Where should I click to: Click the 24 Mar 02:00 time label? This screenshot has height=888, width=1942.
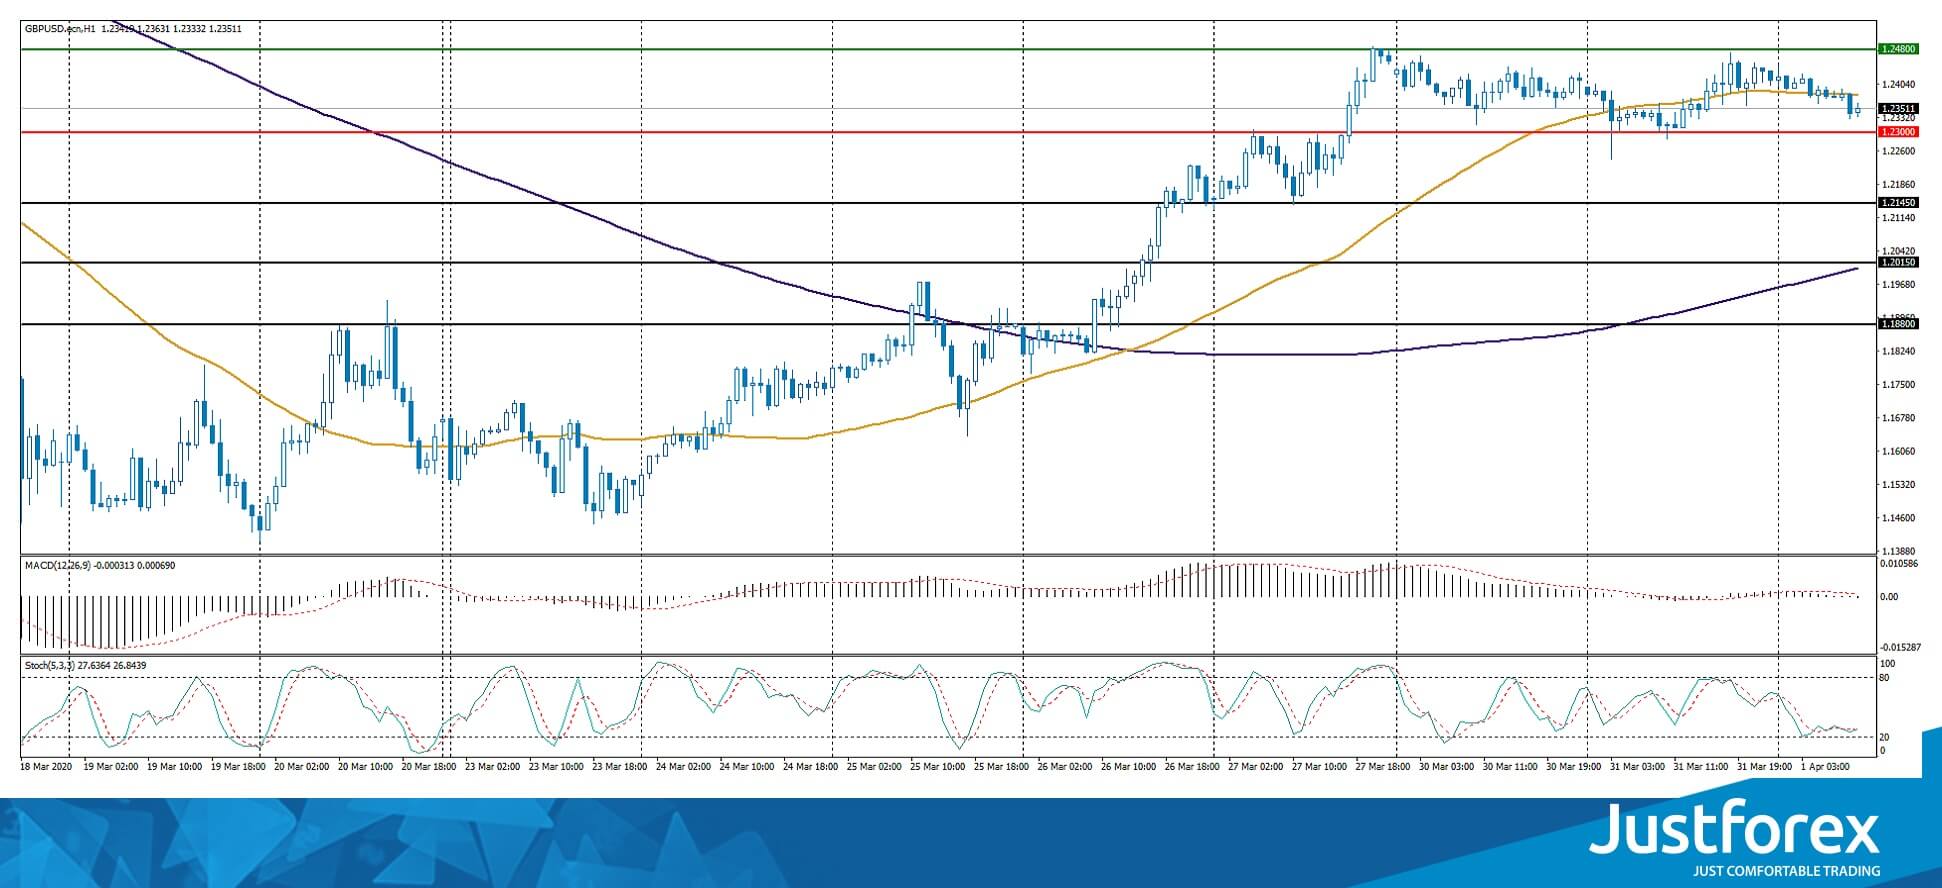685,767
